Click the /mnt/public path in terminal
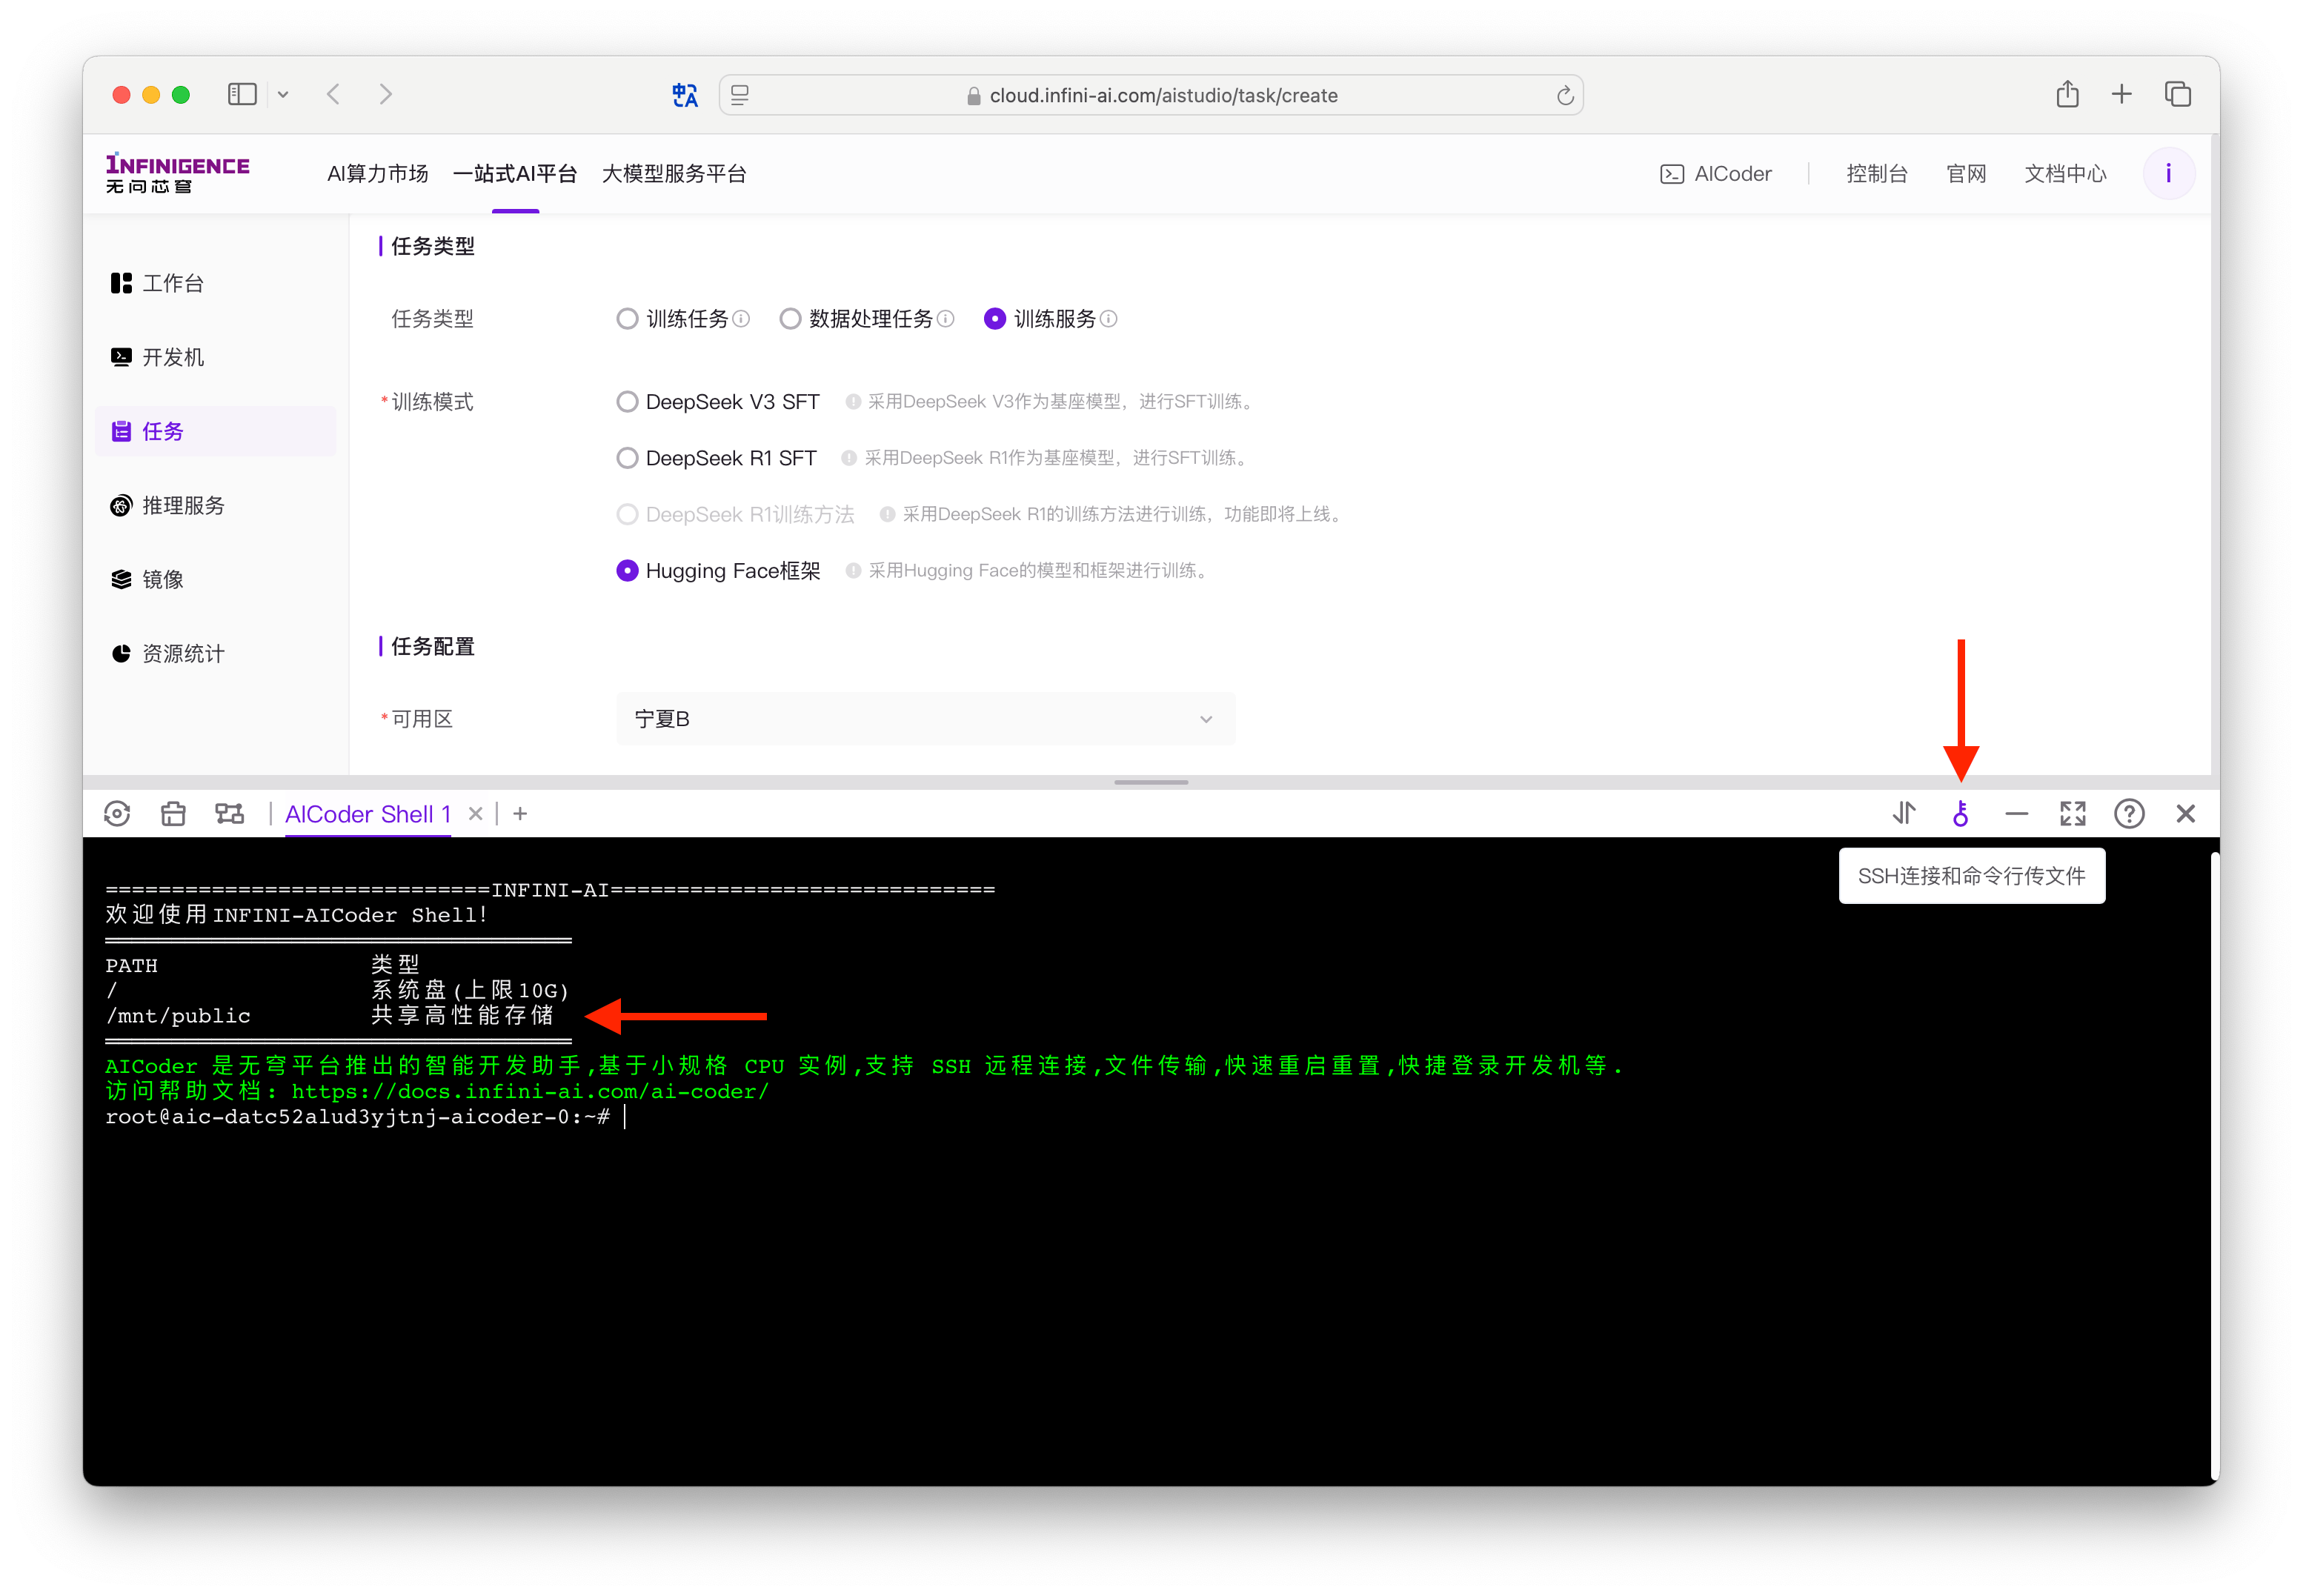 (x=178, y=1016)
